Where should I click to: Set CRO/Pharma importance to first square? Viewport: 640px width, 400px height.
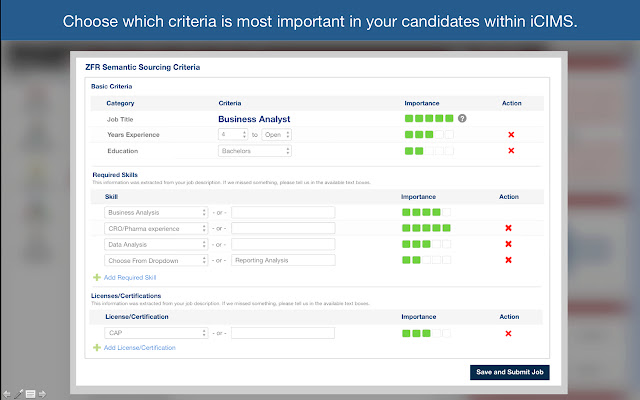(406, 228)
